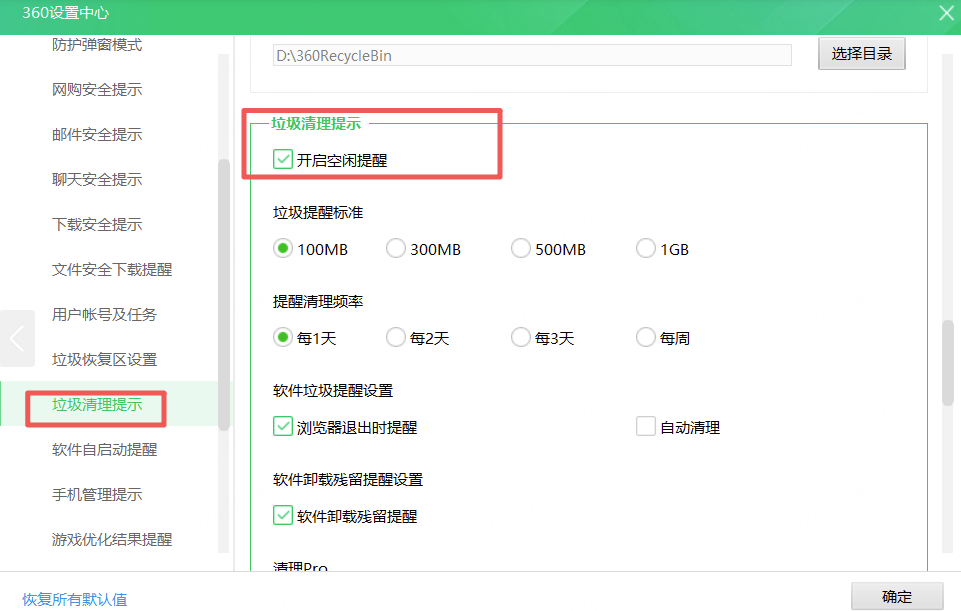
Task: Select the 300MB garbage threshold
Action: pyautogui.click(x=395, y=249)
